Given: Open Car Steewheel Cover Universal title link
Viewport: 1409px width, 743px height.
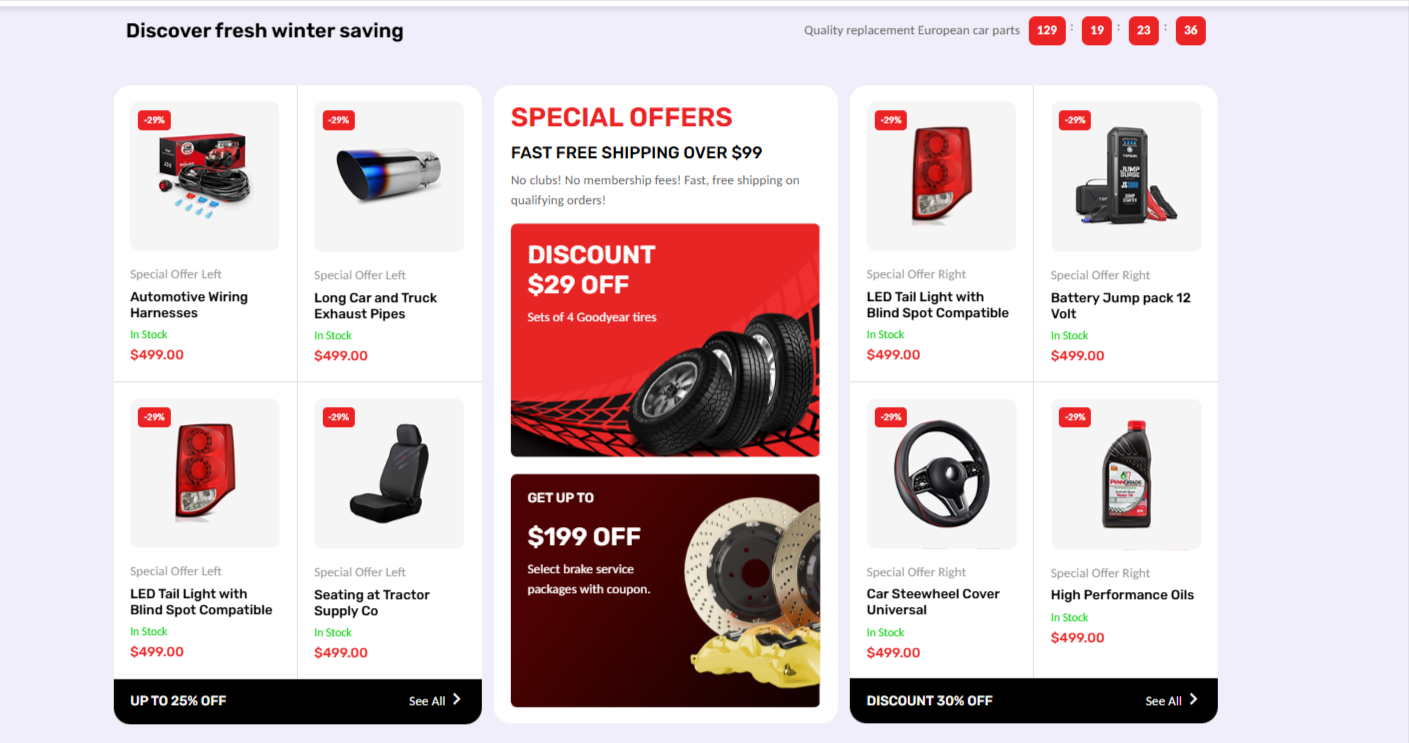Looking at the screenshot, I should tap(934, 602).
